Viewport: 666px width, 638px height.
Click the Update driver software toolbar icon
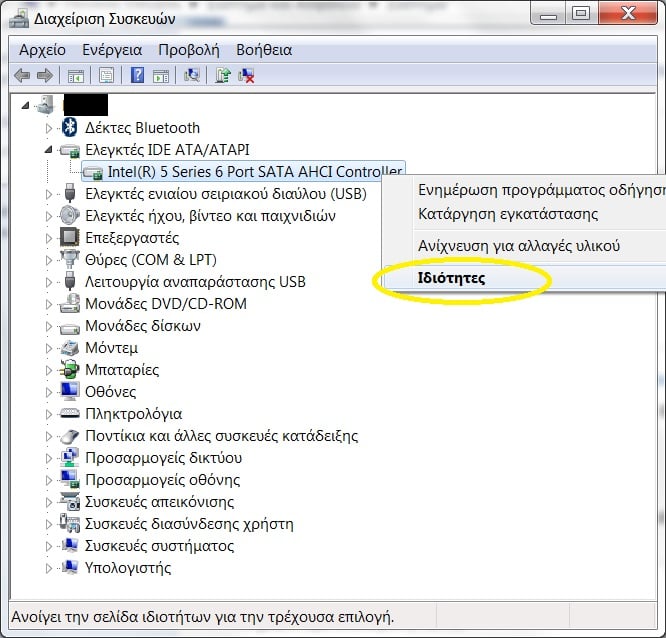(x=223, y=76)
